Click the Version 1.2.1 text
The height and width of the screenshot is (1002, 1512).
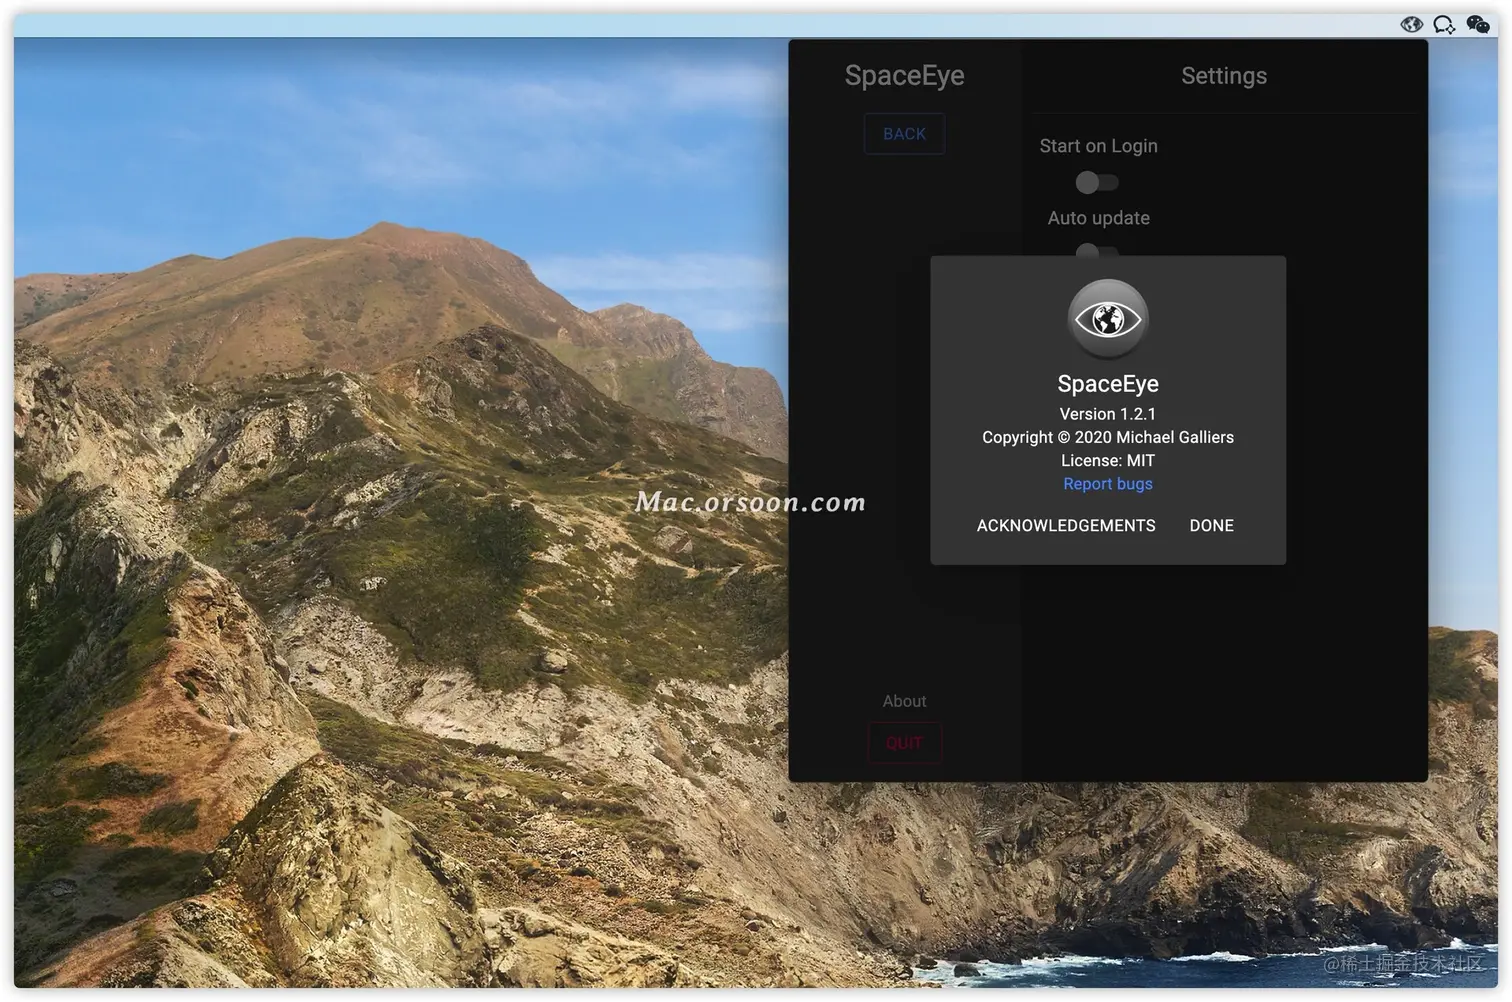click(1108, 414)
